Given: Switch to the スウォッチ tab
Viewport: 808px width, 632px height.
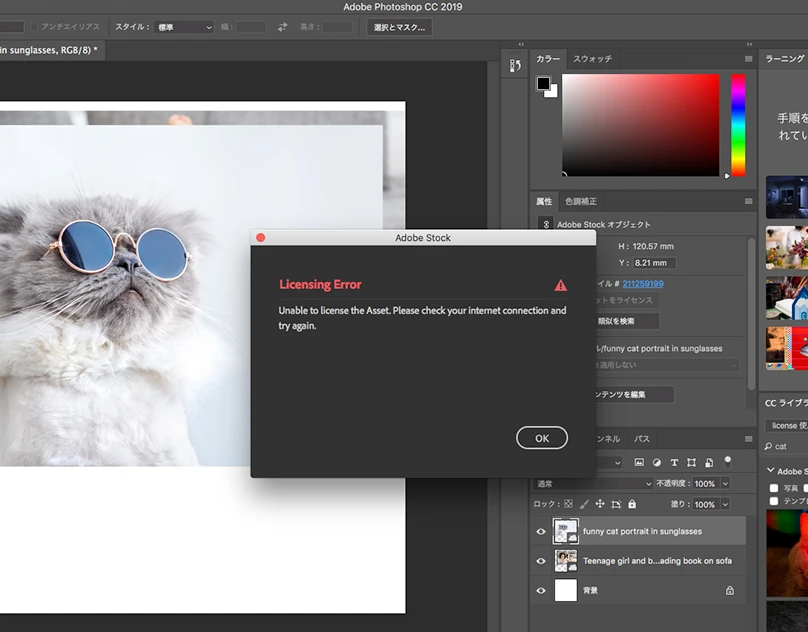Looking at the screenshot, I should pyautogui.click(x=592, y=59).
